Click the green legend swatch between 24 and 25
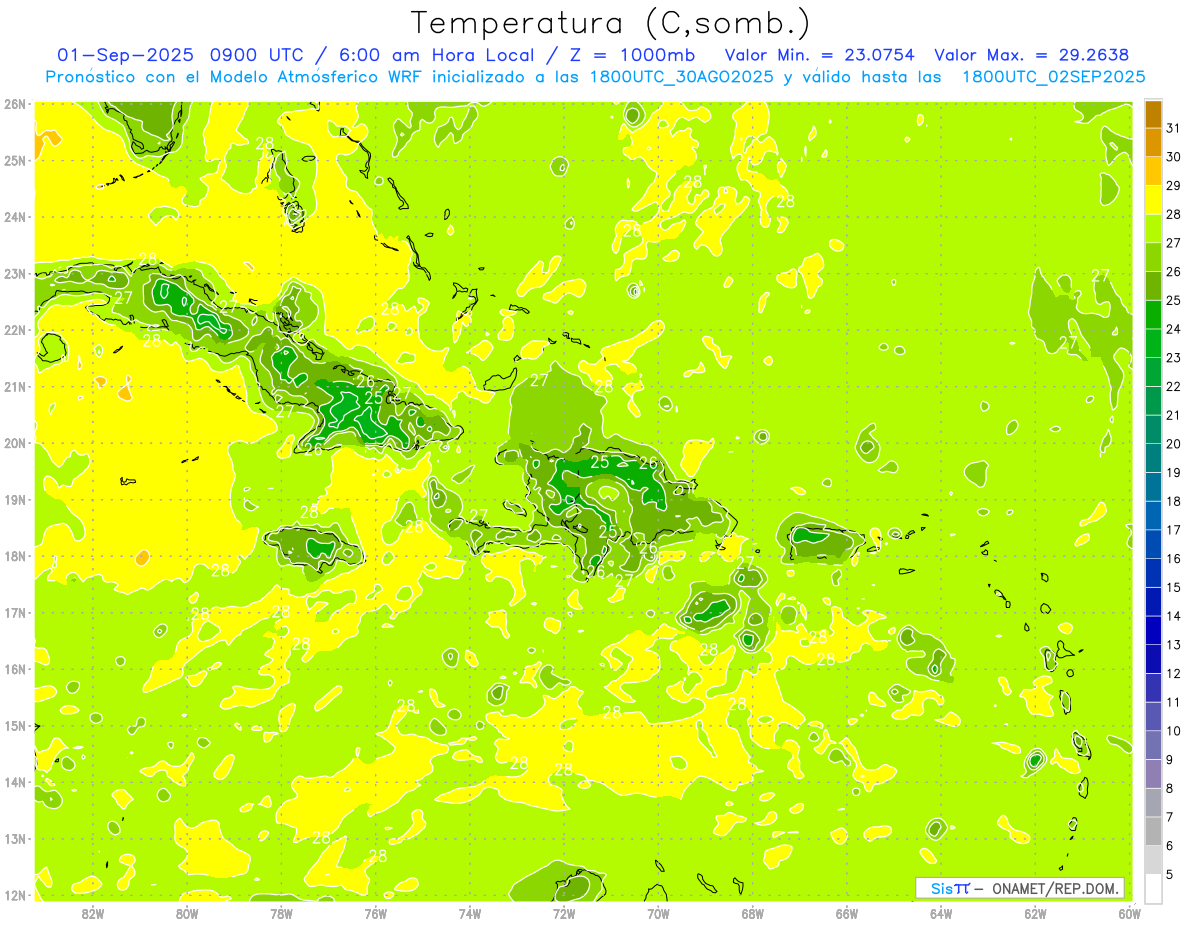Screen dimensions: 1200x927 coord(1153,315)
